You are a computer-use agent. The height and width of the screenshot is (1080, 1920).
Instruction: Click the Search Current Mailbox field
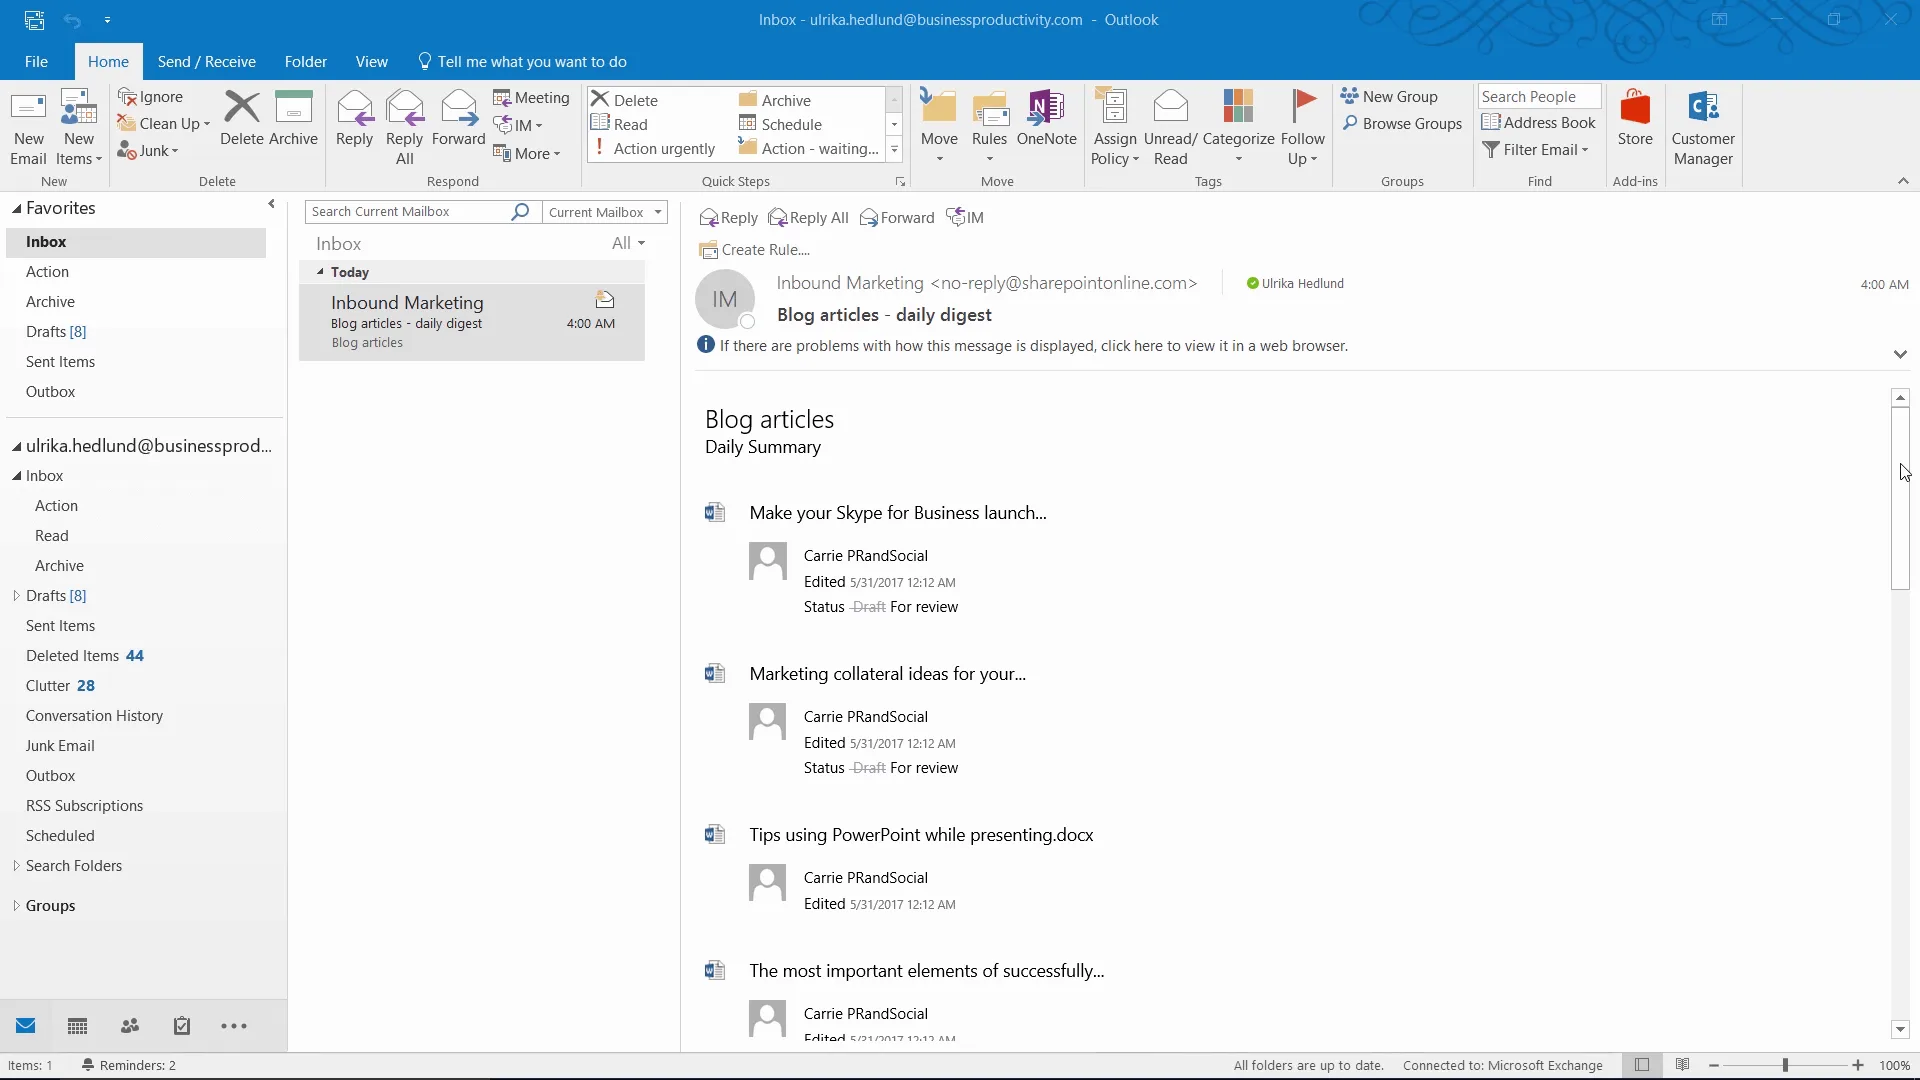pos(408,212)
